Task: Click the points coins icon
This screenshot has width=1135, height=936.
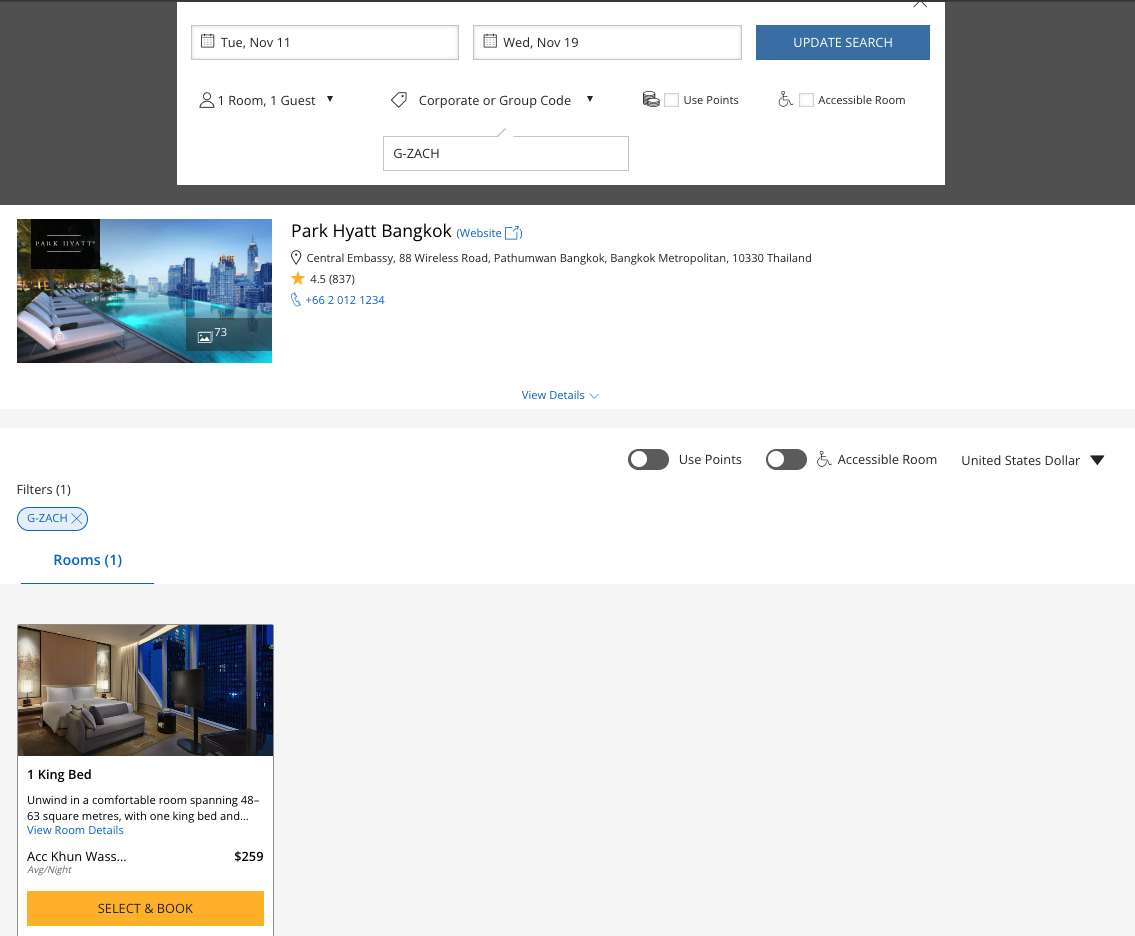Action: 651,100
